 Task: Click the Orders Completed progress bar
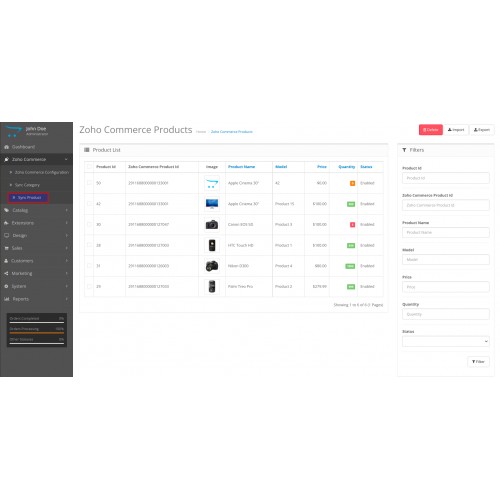(x=37, y=323)
